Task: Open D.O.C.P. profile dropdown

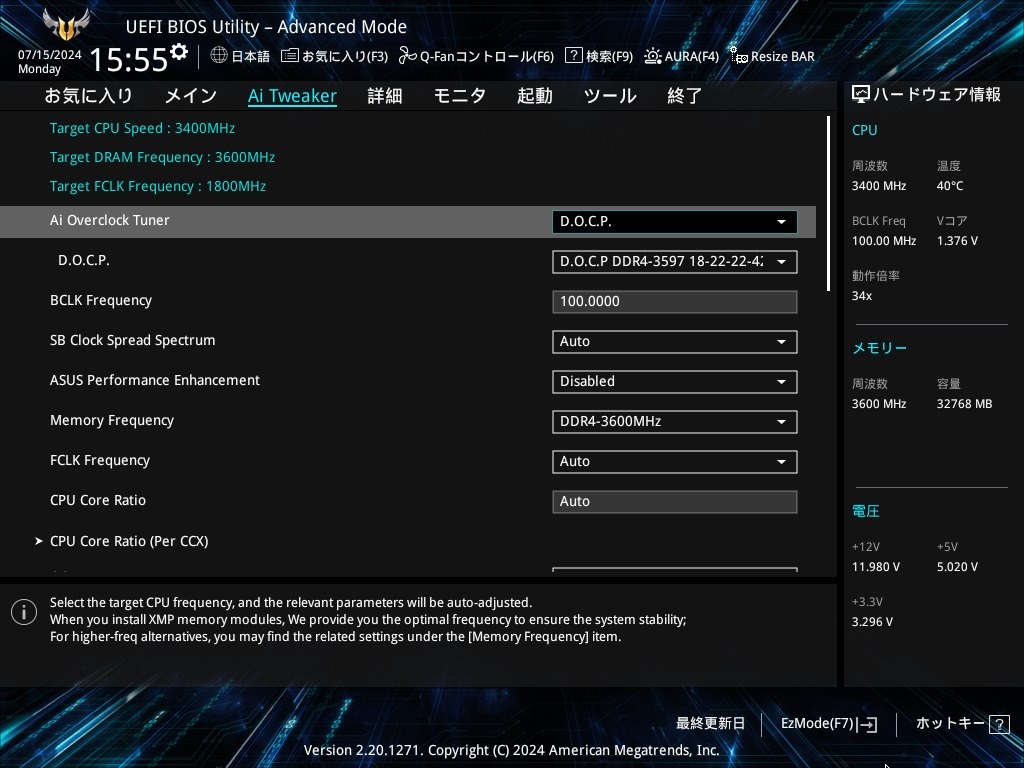Action: pos(675,262)
